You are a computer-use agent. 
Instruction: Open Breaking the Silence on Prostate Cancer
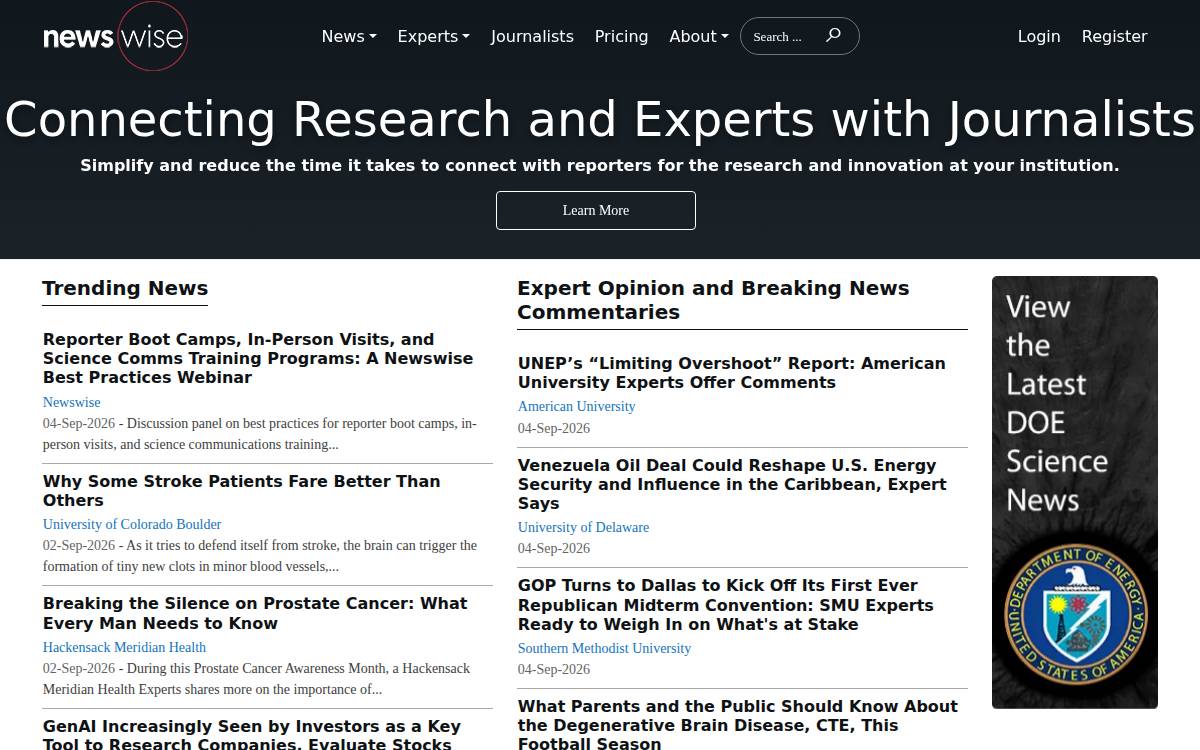pos(255,613)
